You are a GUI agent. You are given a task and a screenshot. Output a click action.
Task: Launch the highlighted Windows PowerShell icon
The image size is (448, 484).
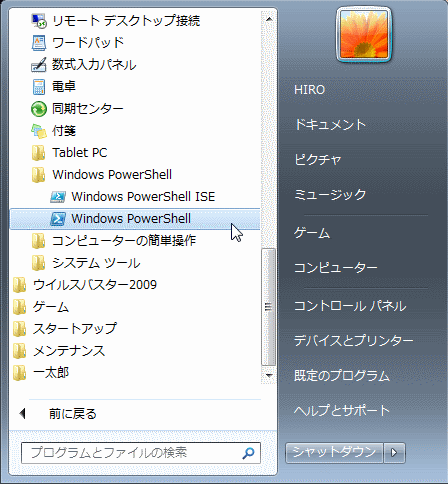point(58,219)
